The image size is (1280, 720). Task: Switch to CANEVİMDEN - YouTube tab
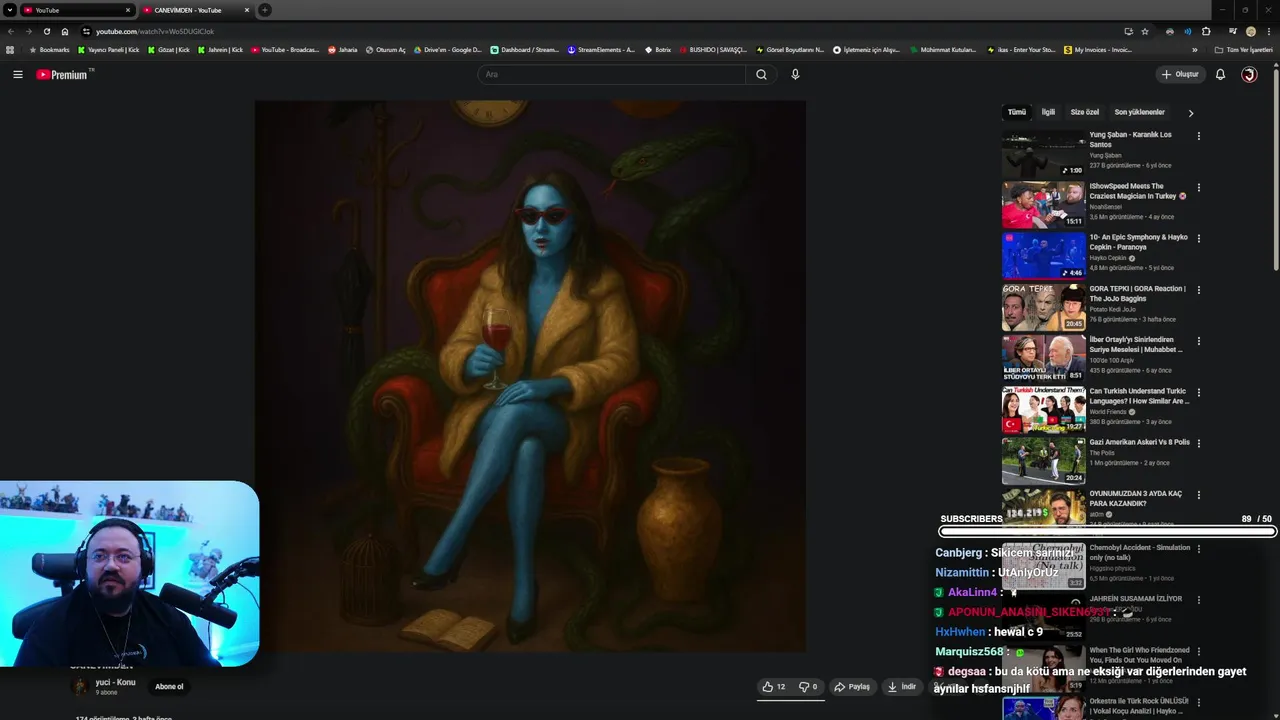[x=195, y=10]
